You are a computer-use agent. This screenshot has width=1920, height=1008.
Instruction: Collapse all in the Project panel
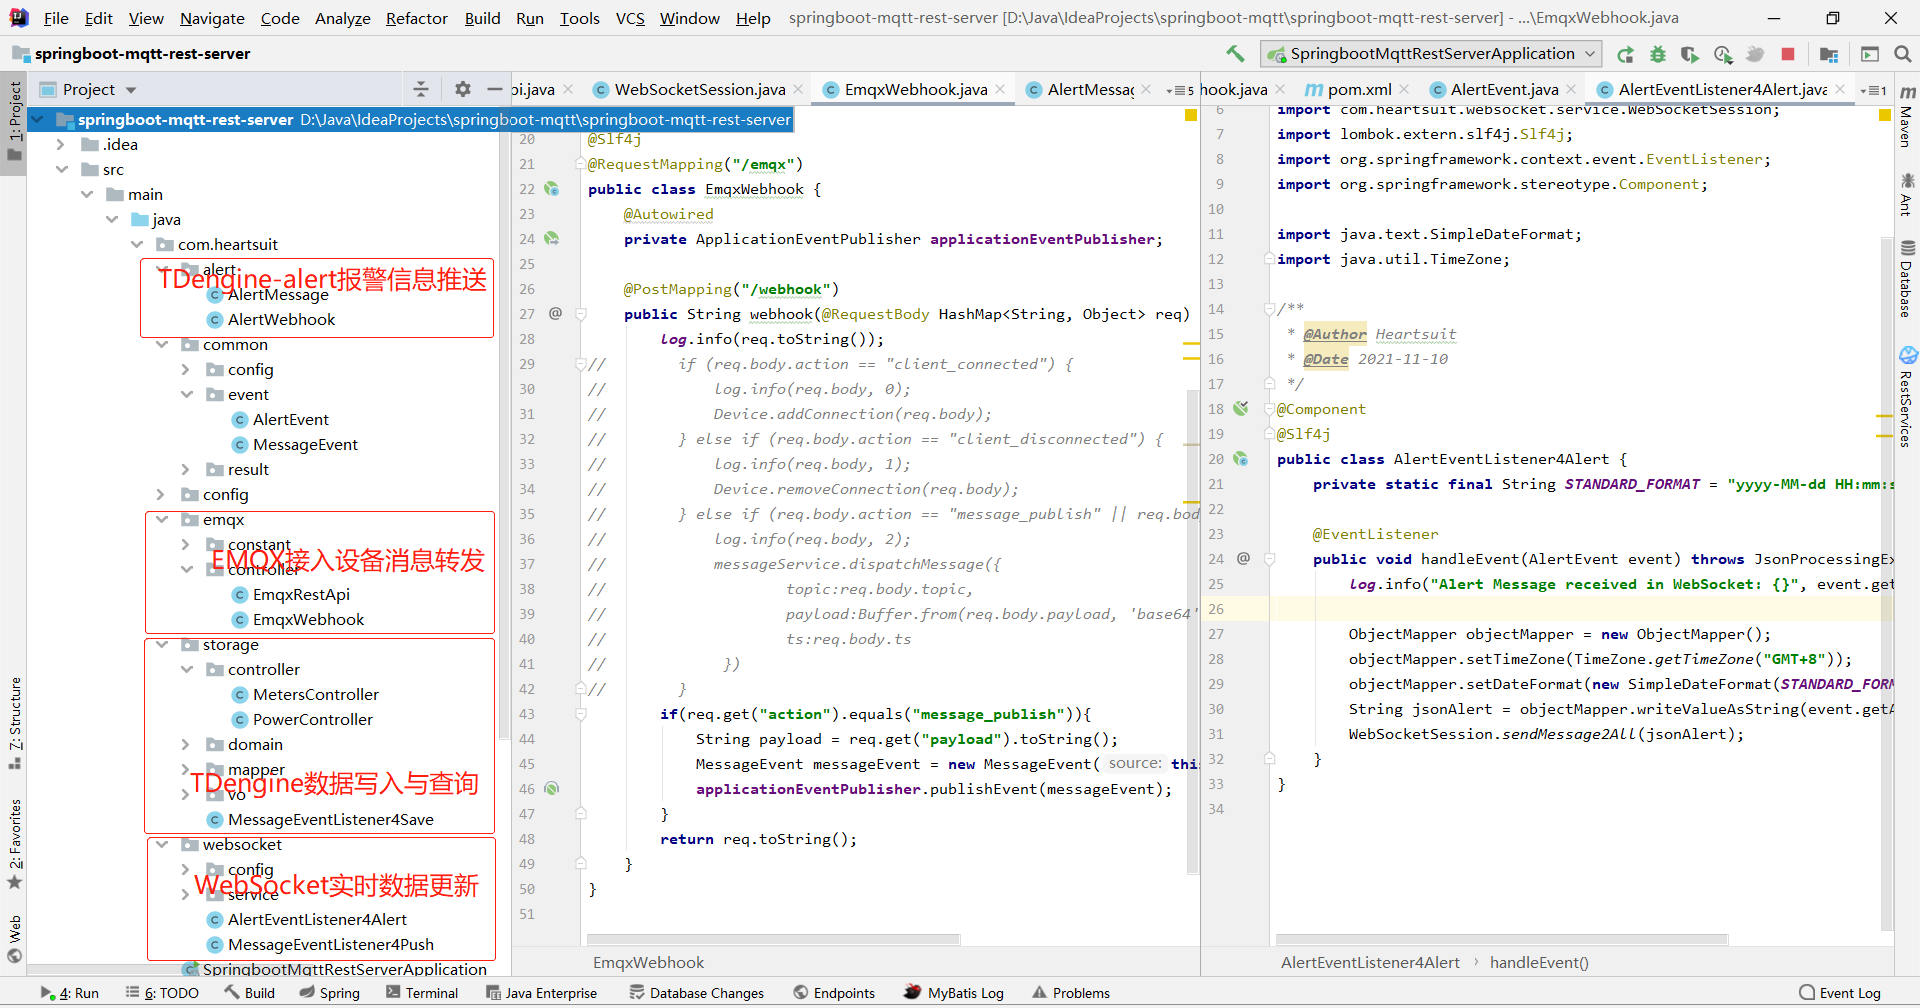pos(421,89)
